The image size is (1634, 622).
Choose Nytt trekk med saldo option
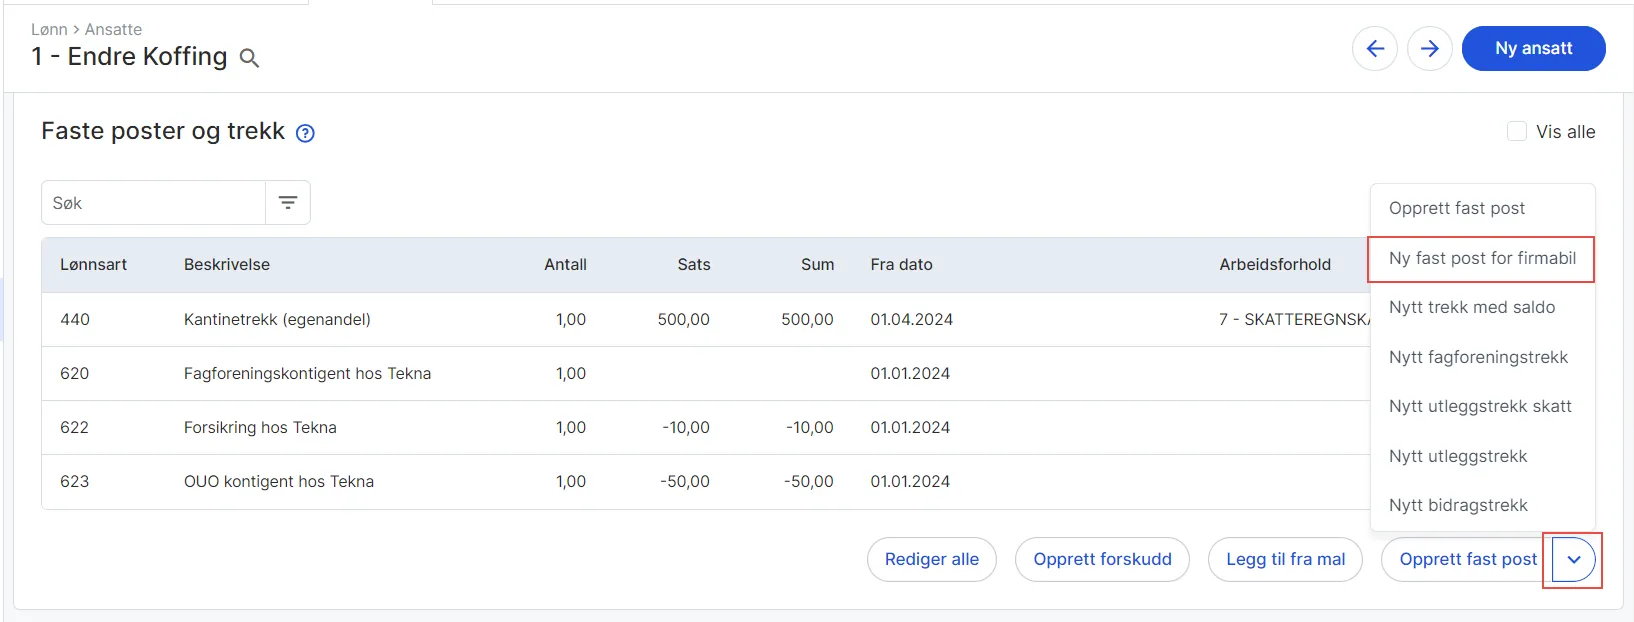[1472, 308]
